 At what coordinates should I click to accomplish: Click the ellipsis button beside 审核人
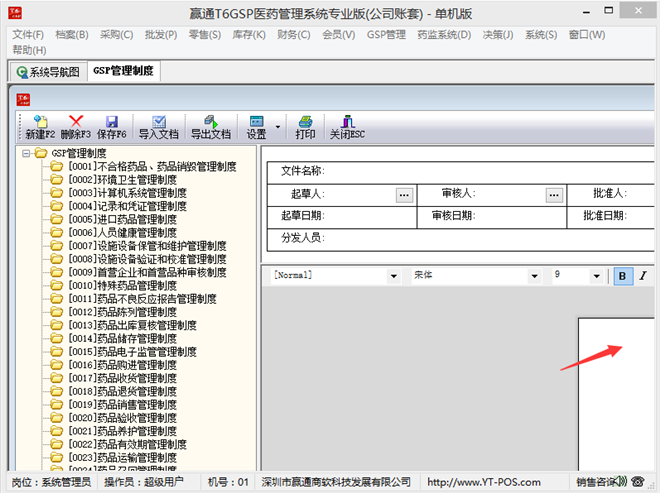554,194
